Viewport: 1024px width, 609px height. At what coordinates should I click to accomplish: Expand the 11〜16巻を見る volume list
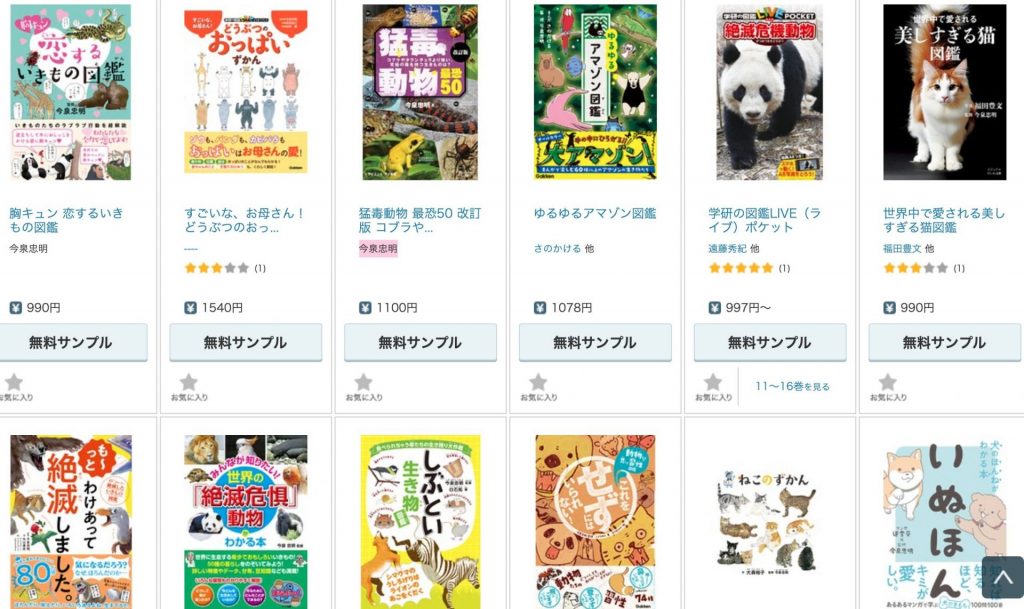792,386
